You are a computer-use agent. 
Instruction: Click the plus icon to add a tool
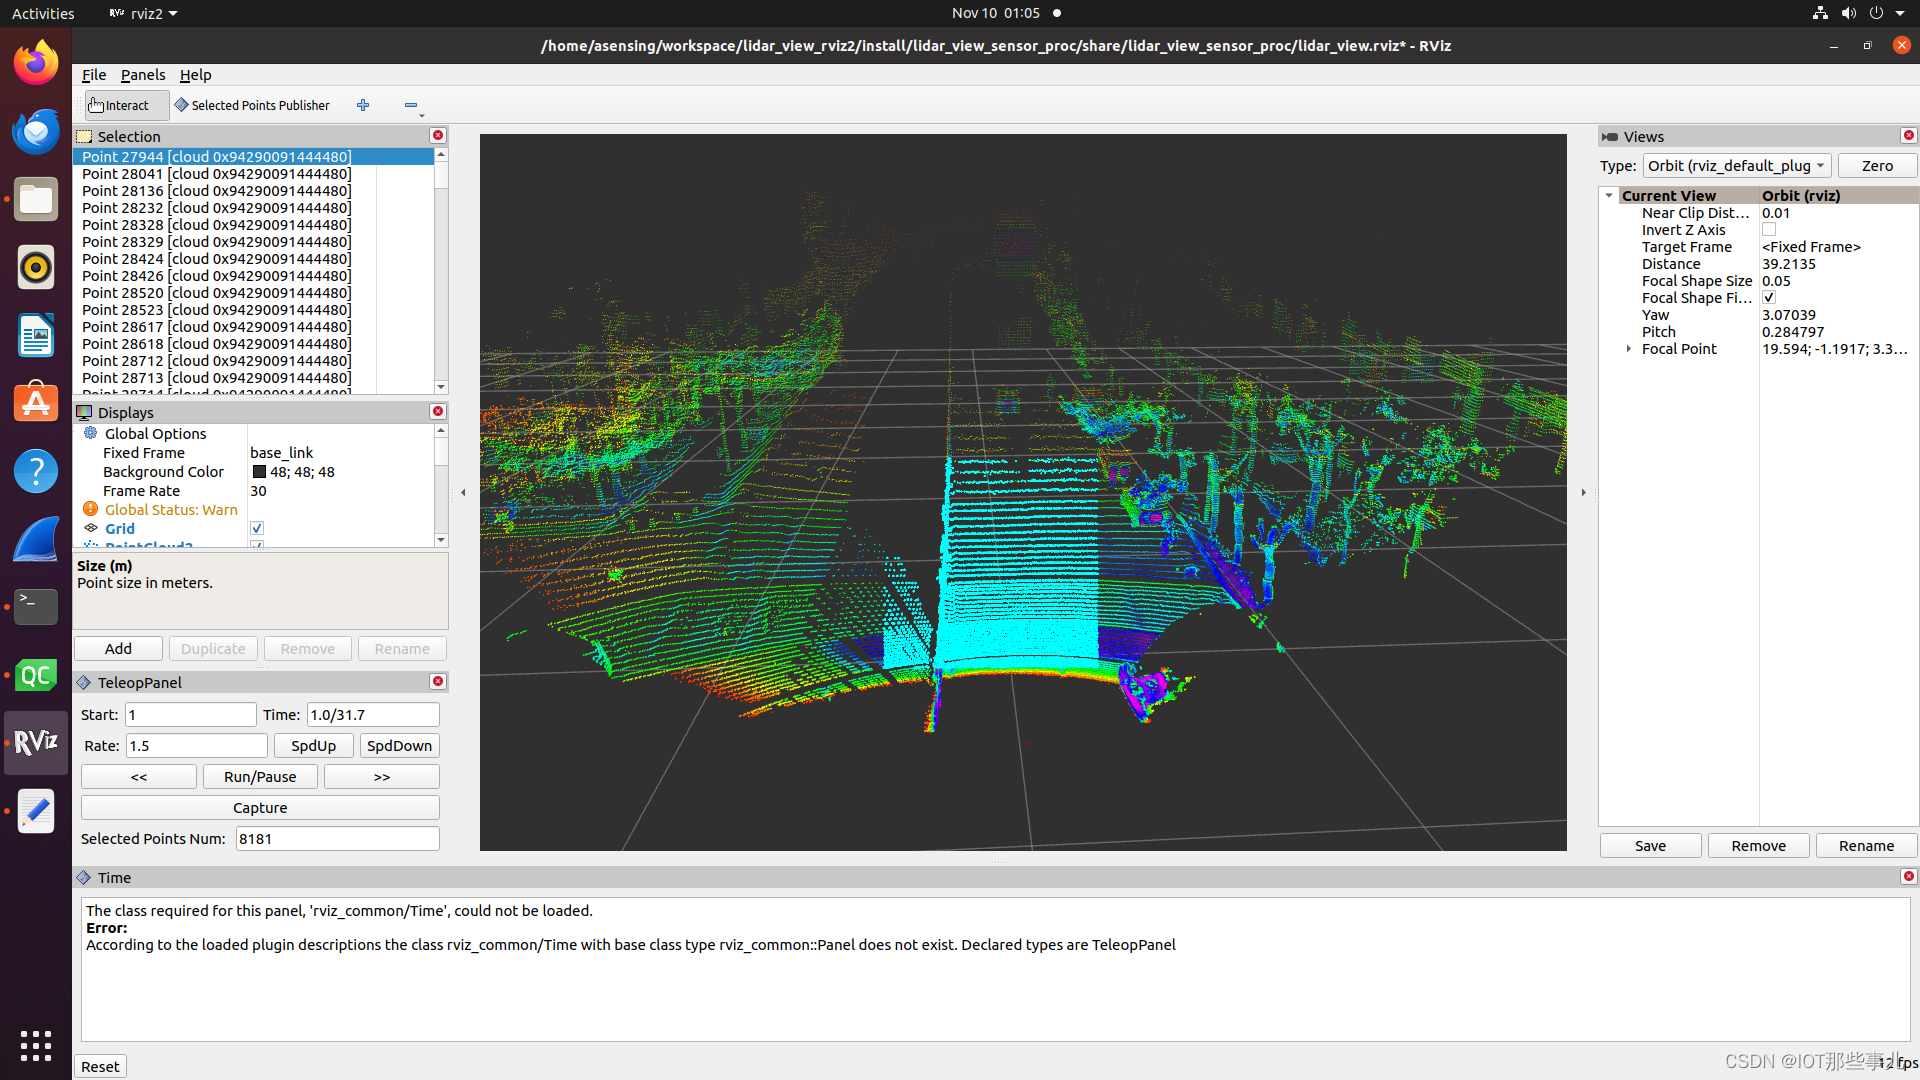363,105
